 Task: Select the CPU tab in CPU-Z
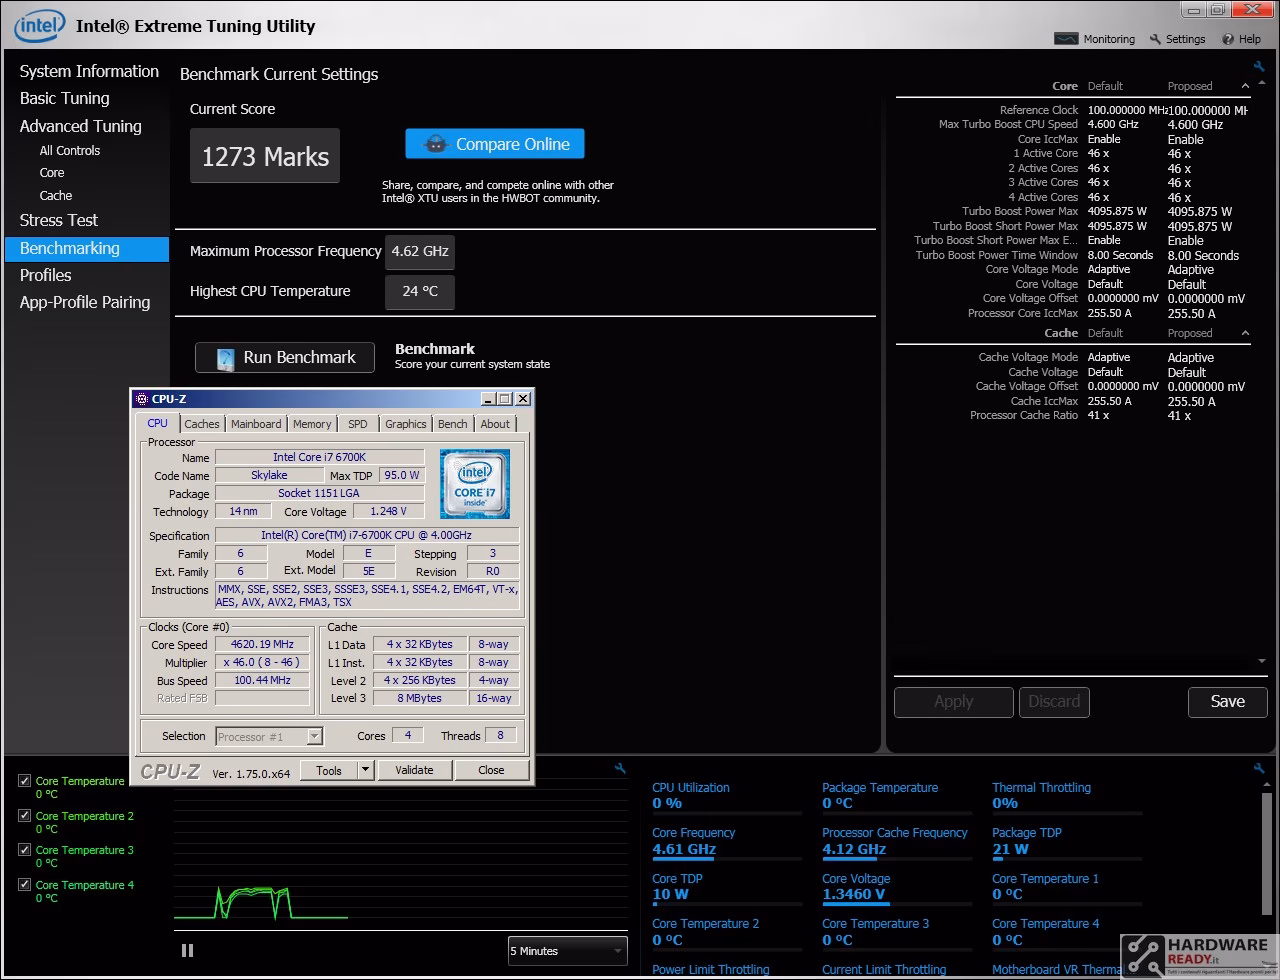pyautogui.click(x=158, y=423)
